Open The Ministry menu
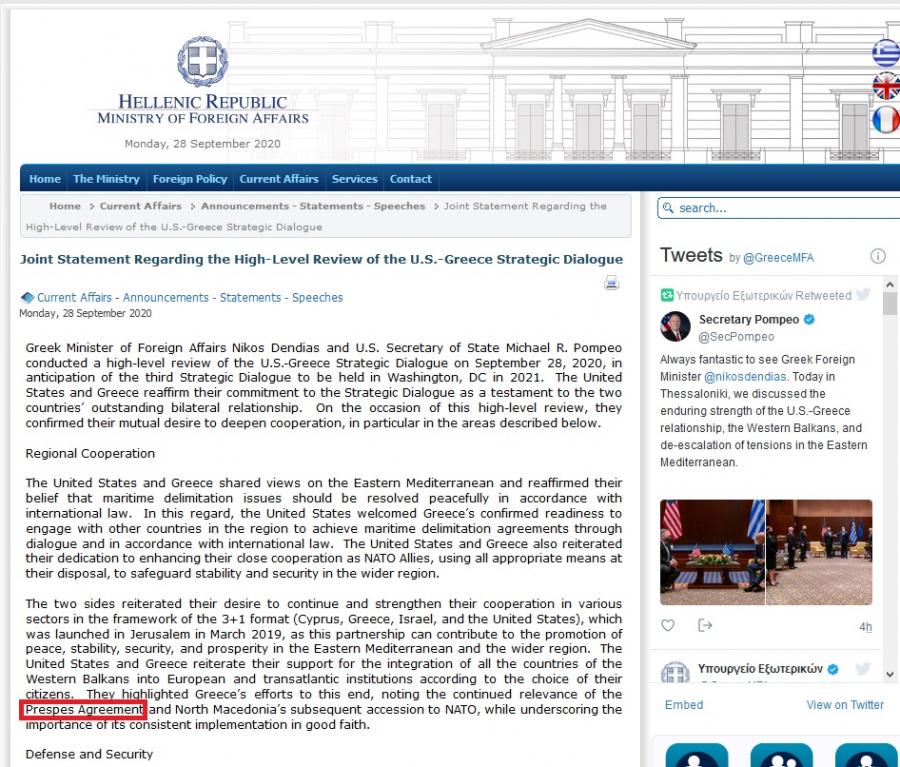900x767 pixels. 106,179
